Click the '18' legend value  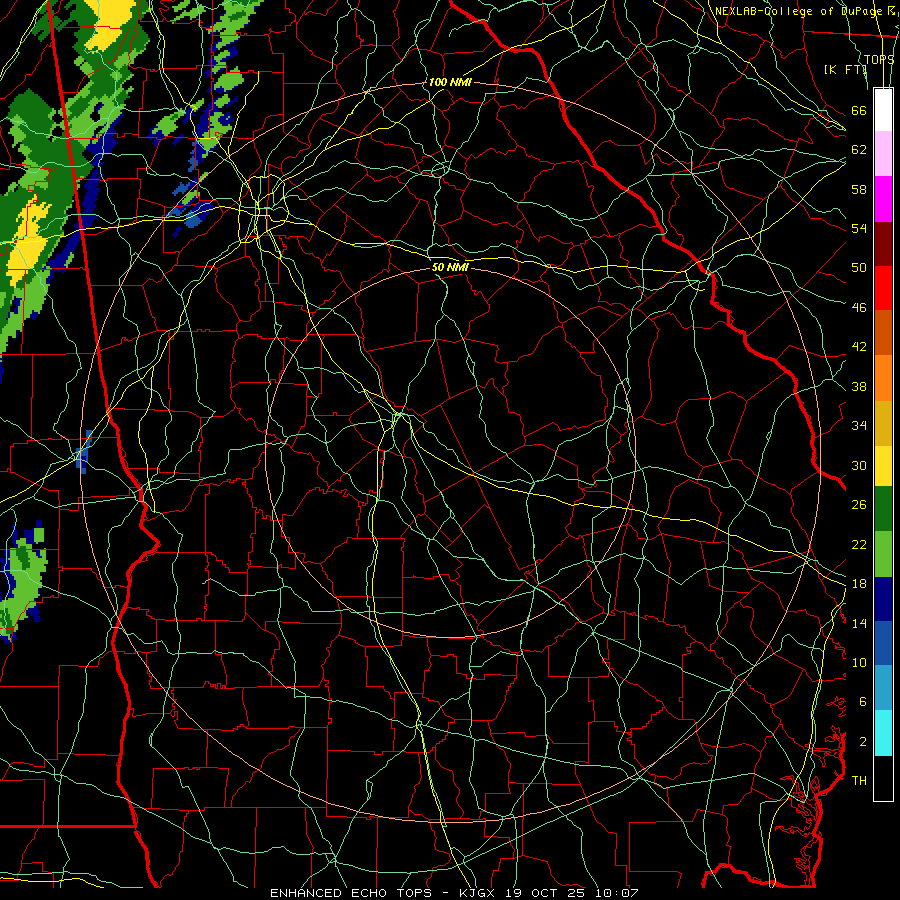tap(859, 584)
